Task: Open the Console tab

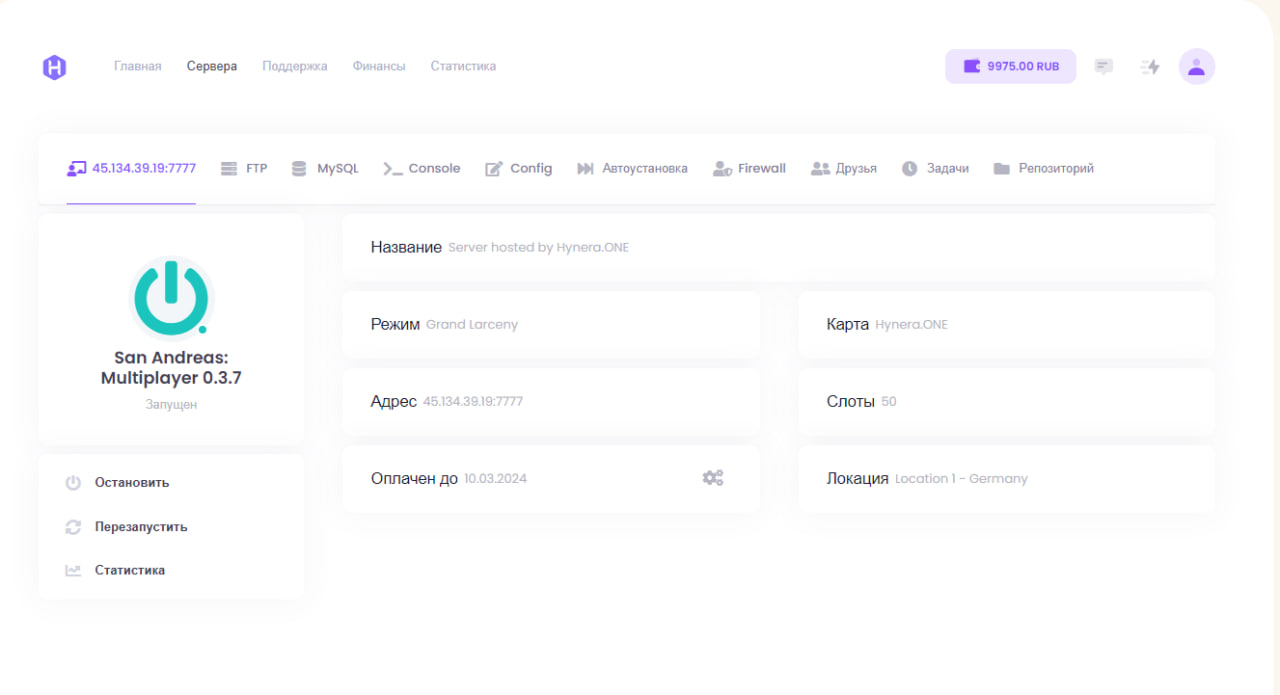Action: tap(423, 169)
